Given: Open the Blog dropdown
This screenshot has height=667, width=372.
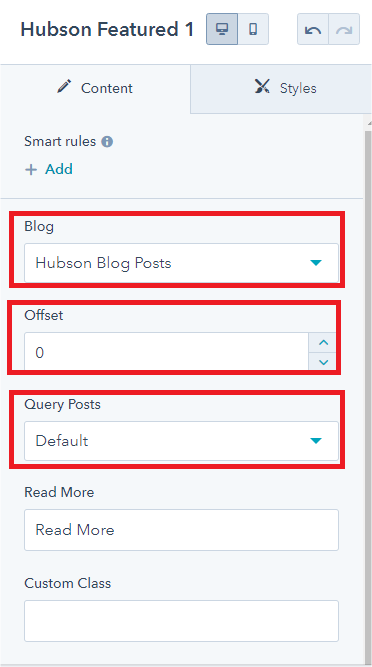Looking at the screenshot, I should (x=182, y=263).
